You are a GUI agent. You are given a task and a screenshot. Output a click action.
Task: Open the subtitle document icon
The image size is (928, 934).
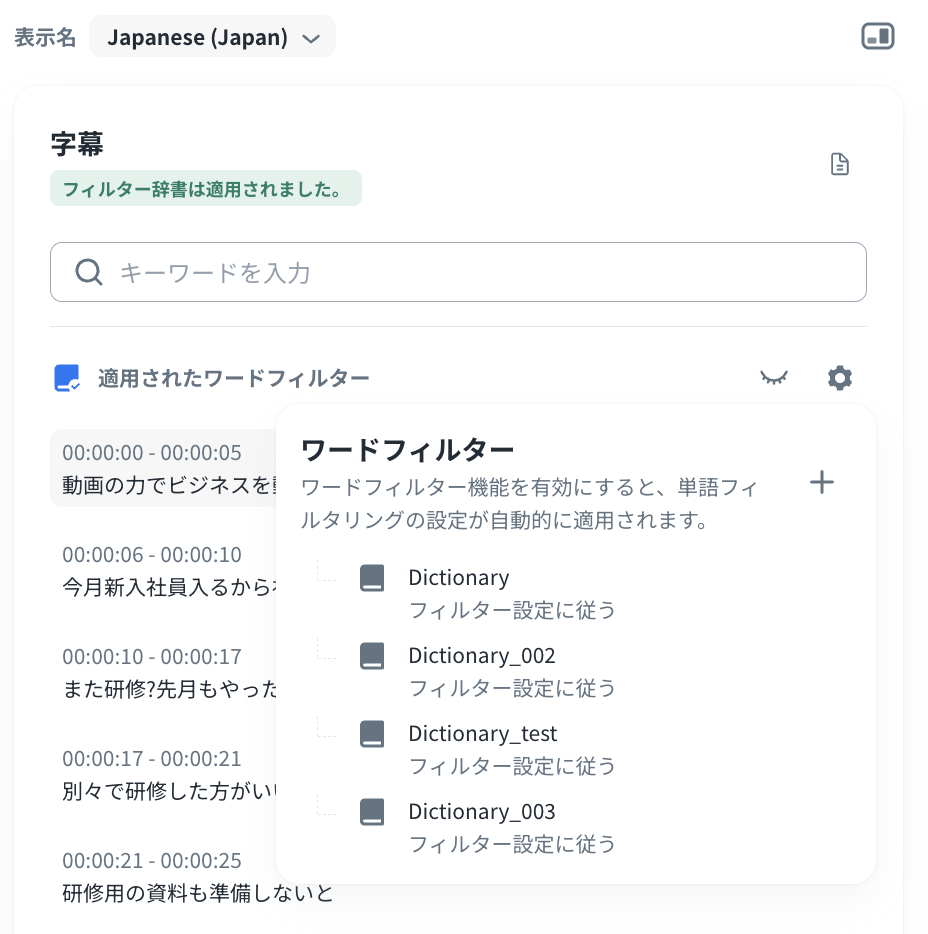(839, 165)
